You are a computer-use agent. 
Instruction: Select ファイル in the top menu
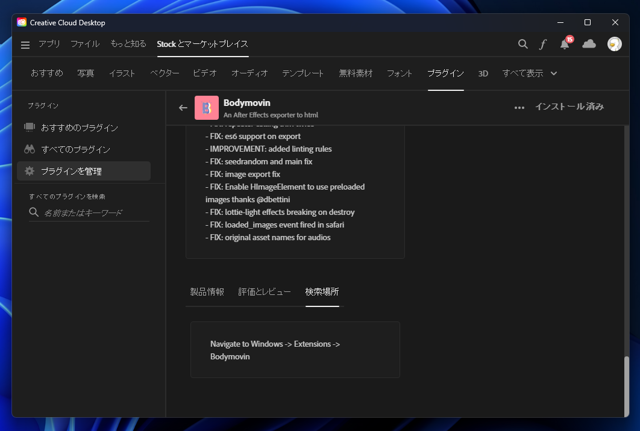pos(85,44)
